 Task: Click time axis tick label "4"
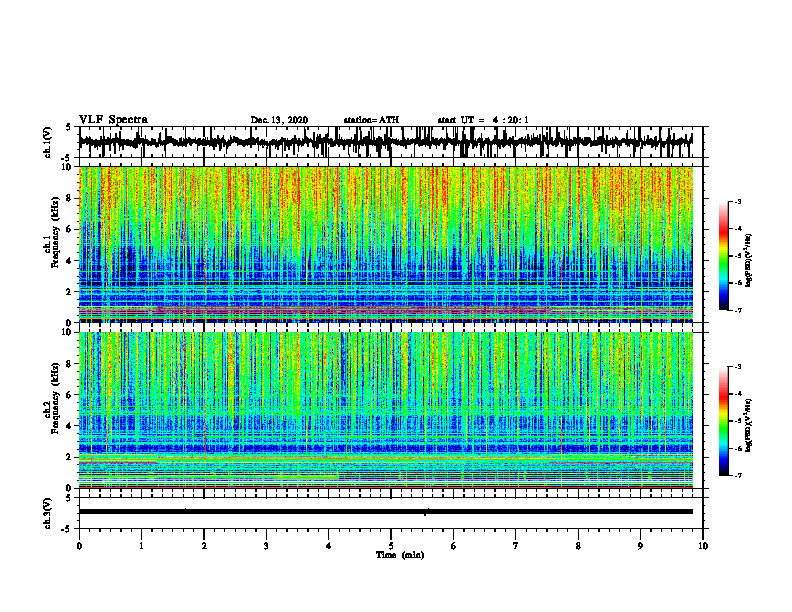(x=329, y=546)
